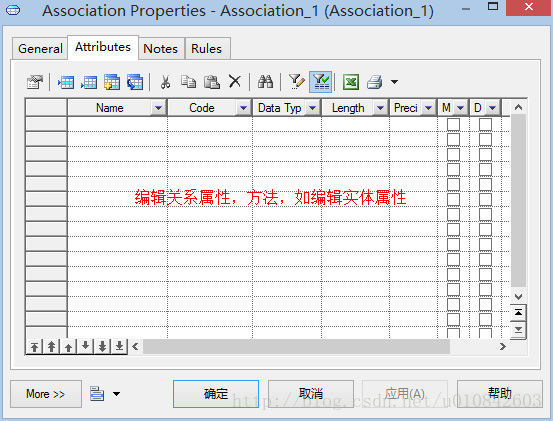Tick the D checkbox in second row

485,139
